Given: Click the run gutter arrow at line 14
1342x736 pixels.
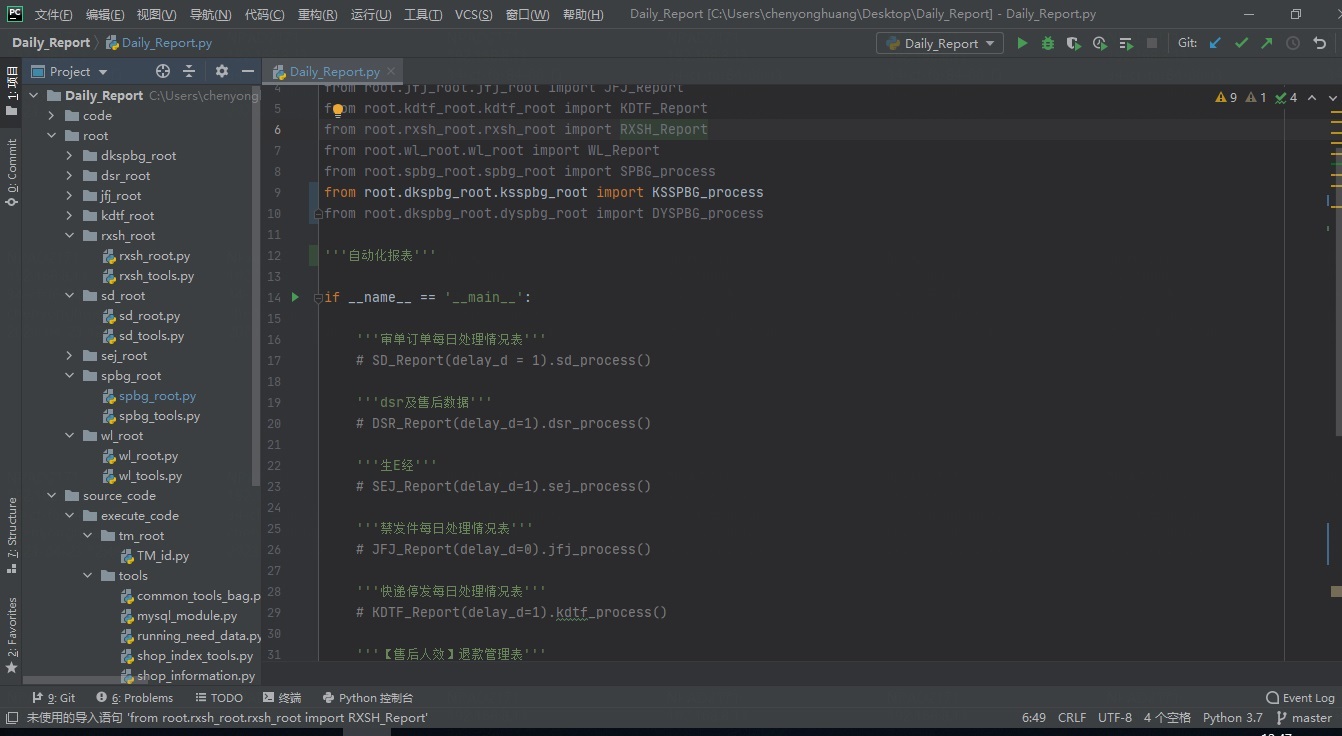Looking at the screenshot, I should (x=295, y=297).
